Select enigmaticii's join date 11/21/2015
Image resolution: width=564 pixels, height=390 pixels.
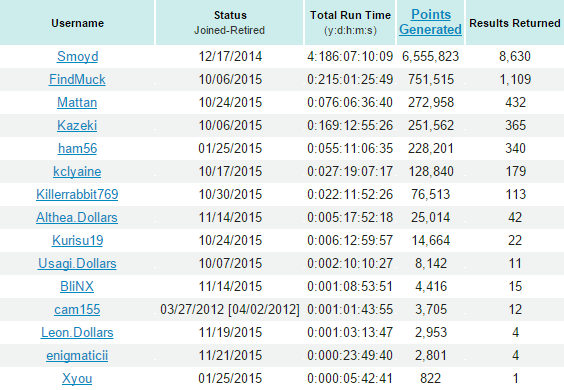[x=230, y=356]
